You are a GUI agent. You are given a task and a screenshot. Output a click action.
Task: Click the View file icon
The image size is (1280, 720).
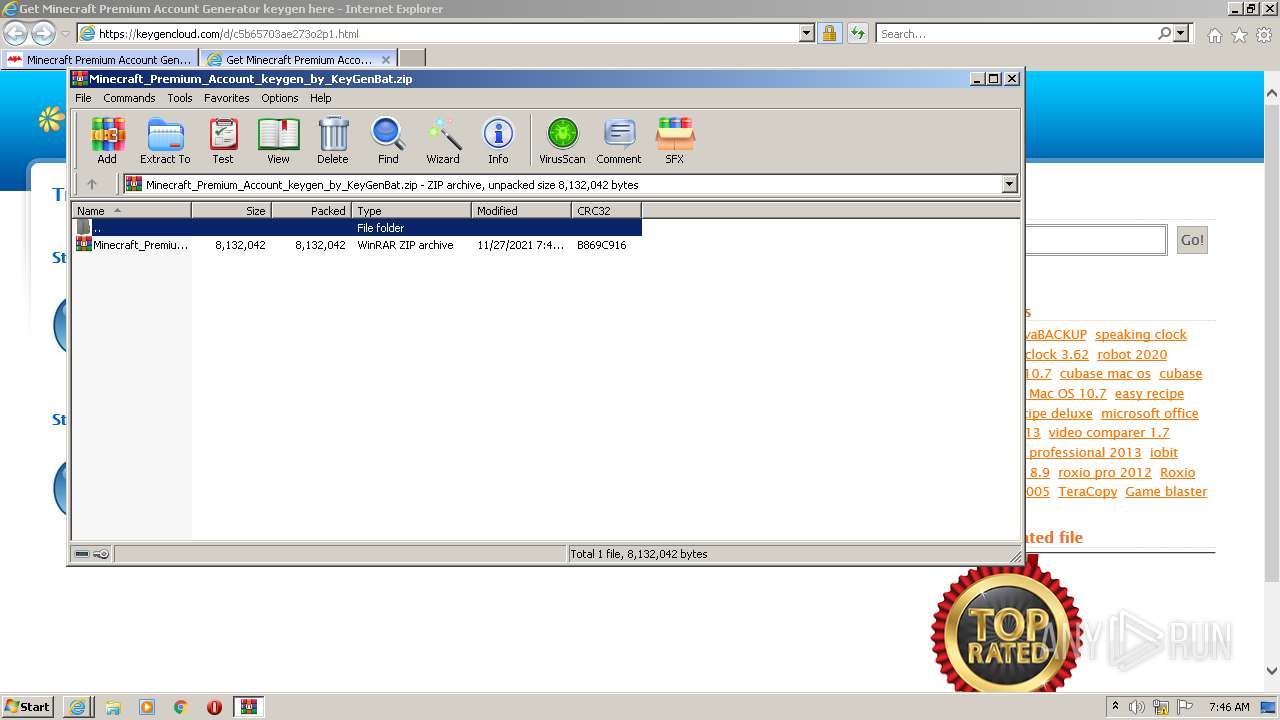pos(278,140)
